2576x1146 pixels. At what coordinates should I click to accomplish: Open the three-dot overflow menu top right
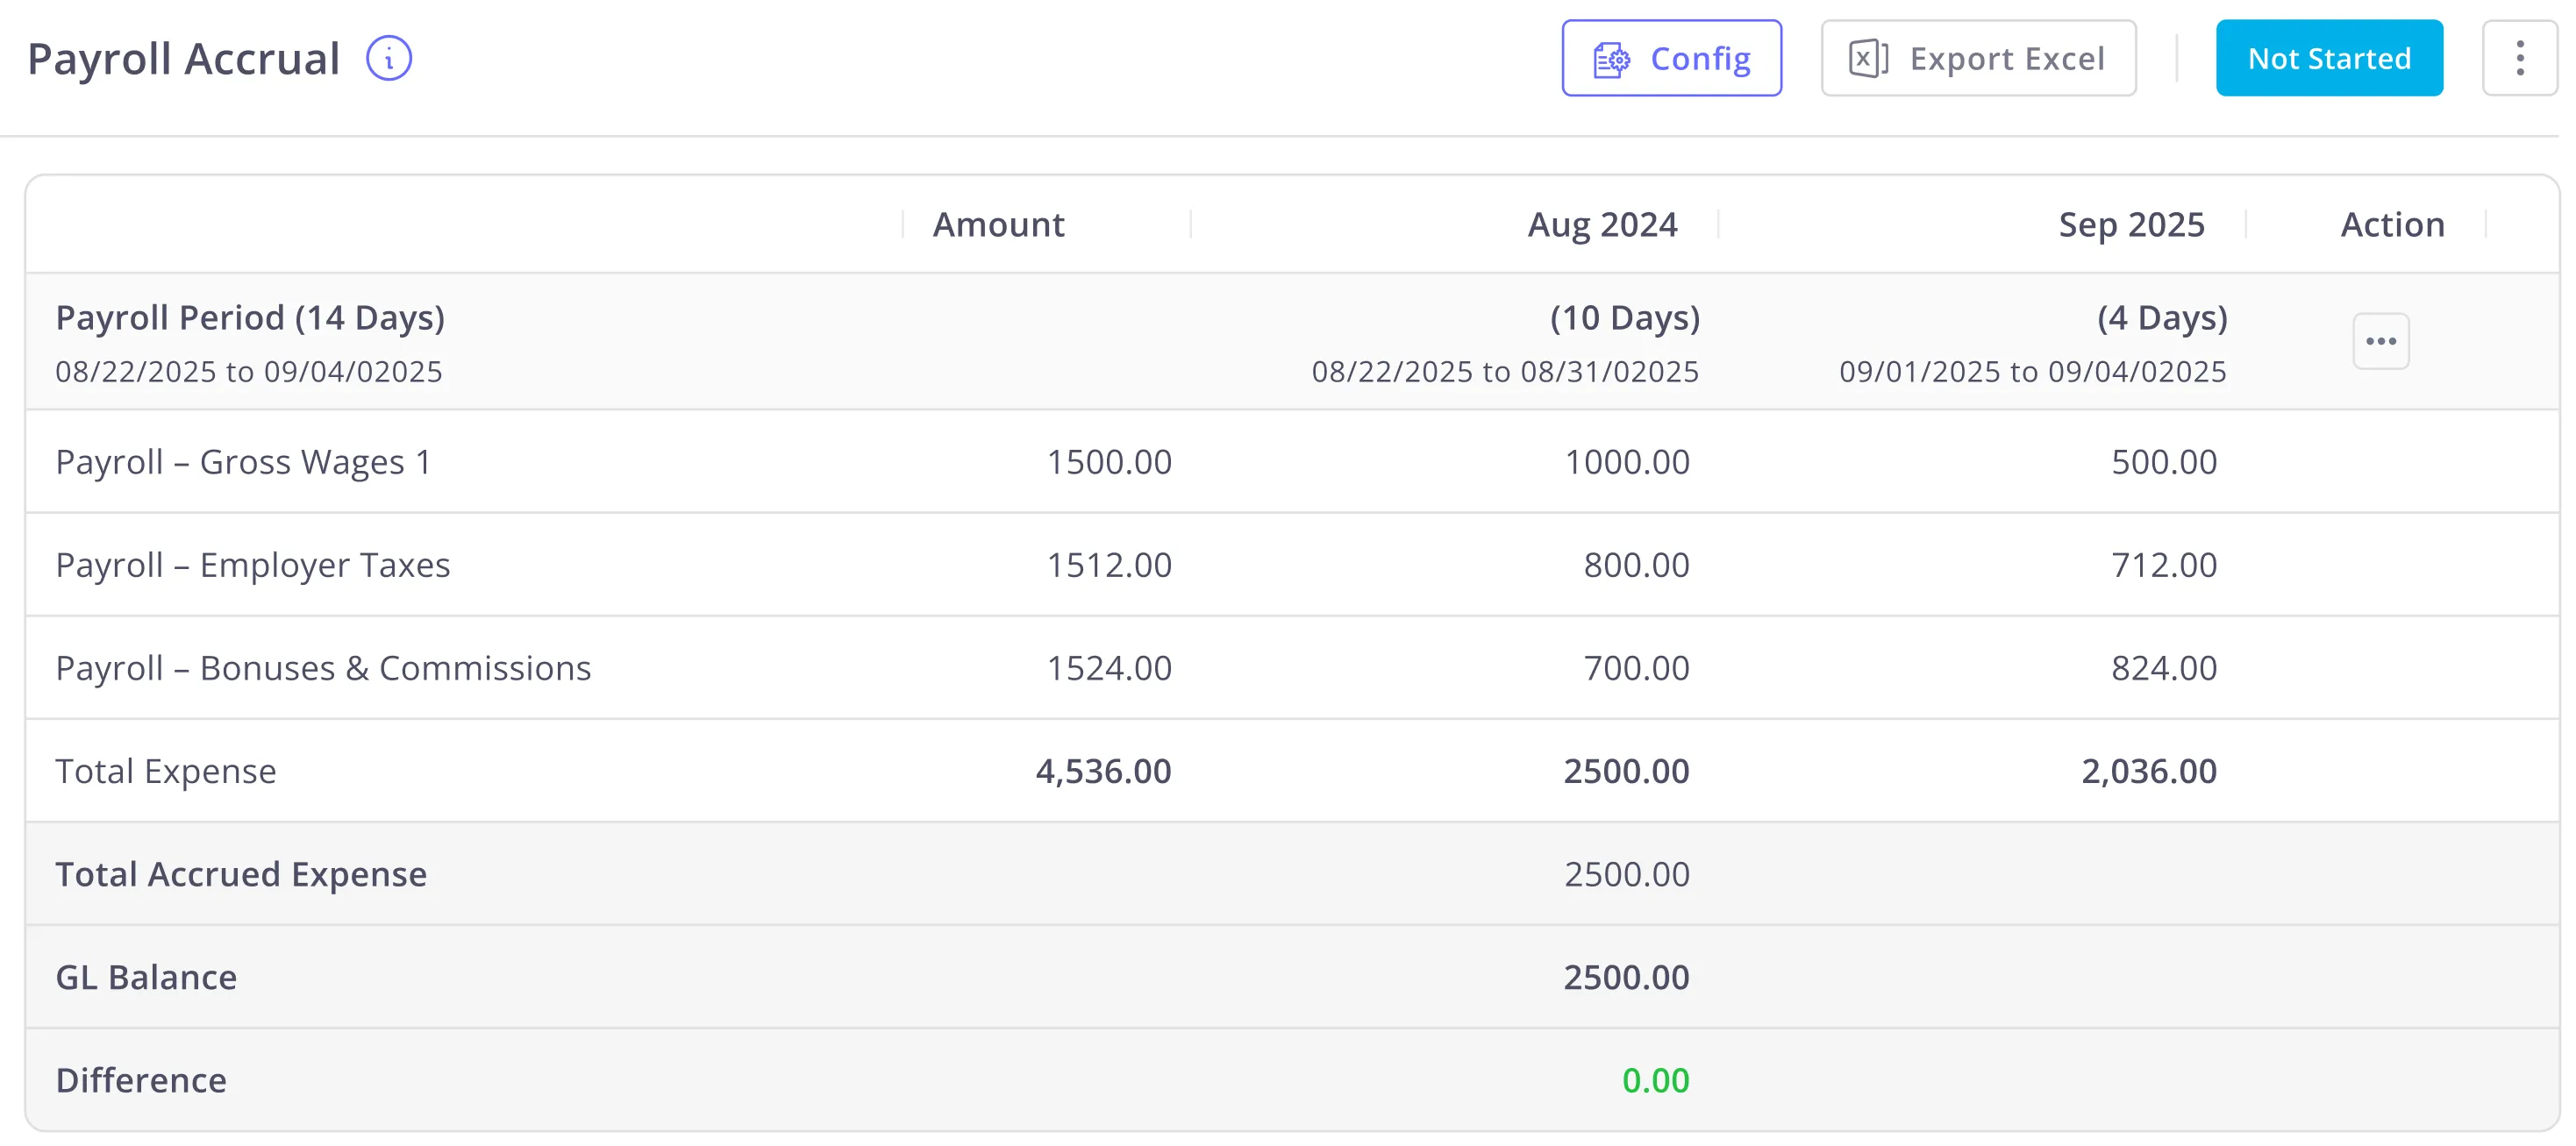2521,57
